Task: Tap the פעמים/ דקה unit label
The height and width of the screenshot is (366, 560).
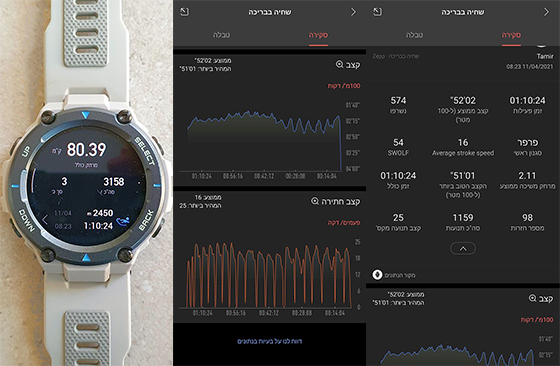Action: tap(344, 222)
